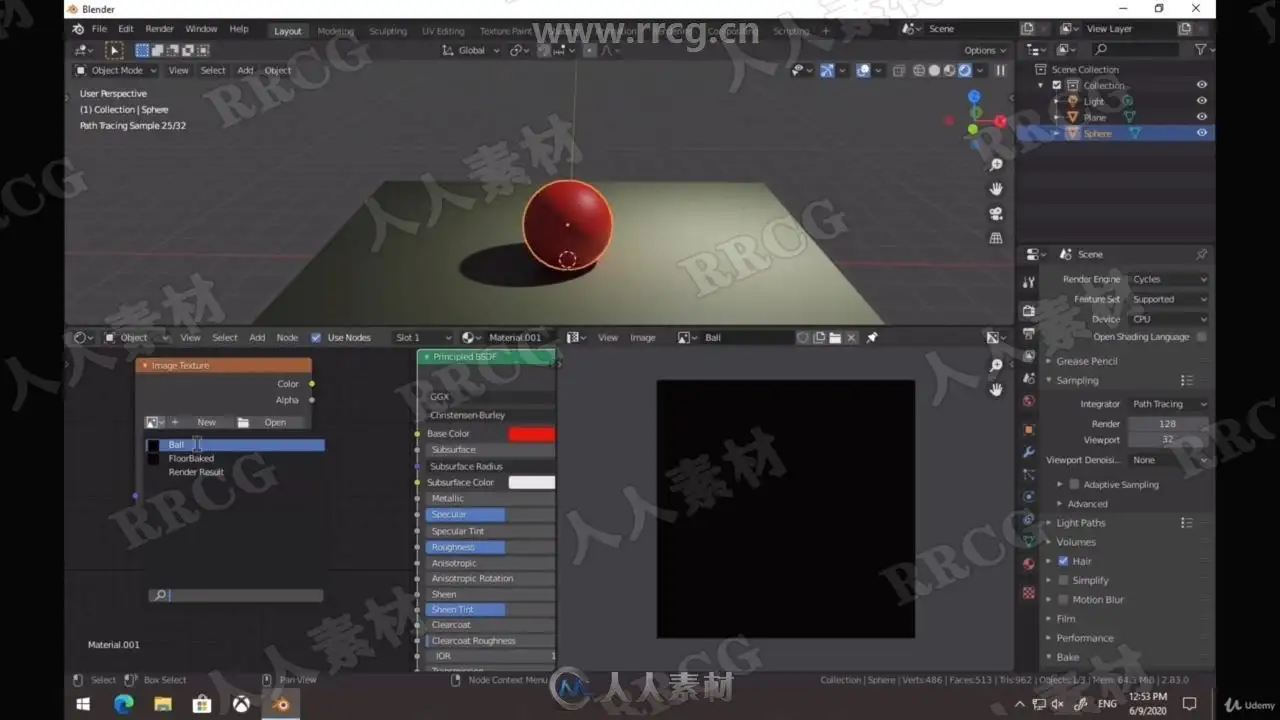
Task: Pause viewport render preview
Action: (1000, 71)
